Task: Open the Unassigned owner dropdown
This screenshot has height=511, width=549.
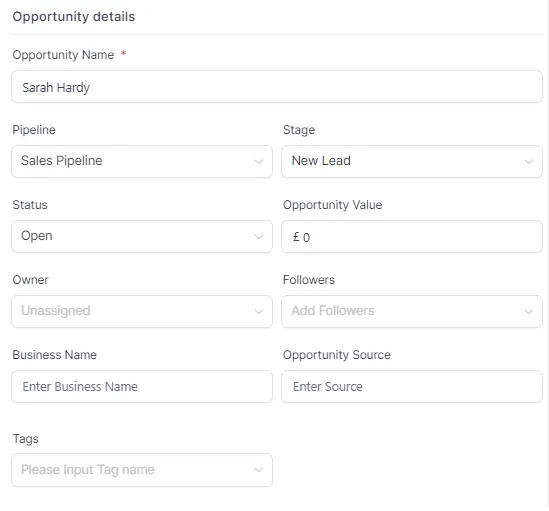Action: coord(142,311)
